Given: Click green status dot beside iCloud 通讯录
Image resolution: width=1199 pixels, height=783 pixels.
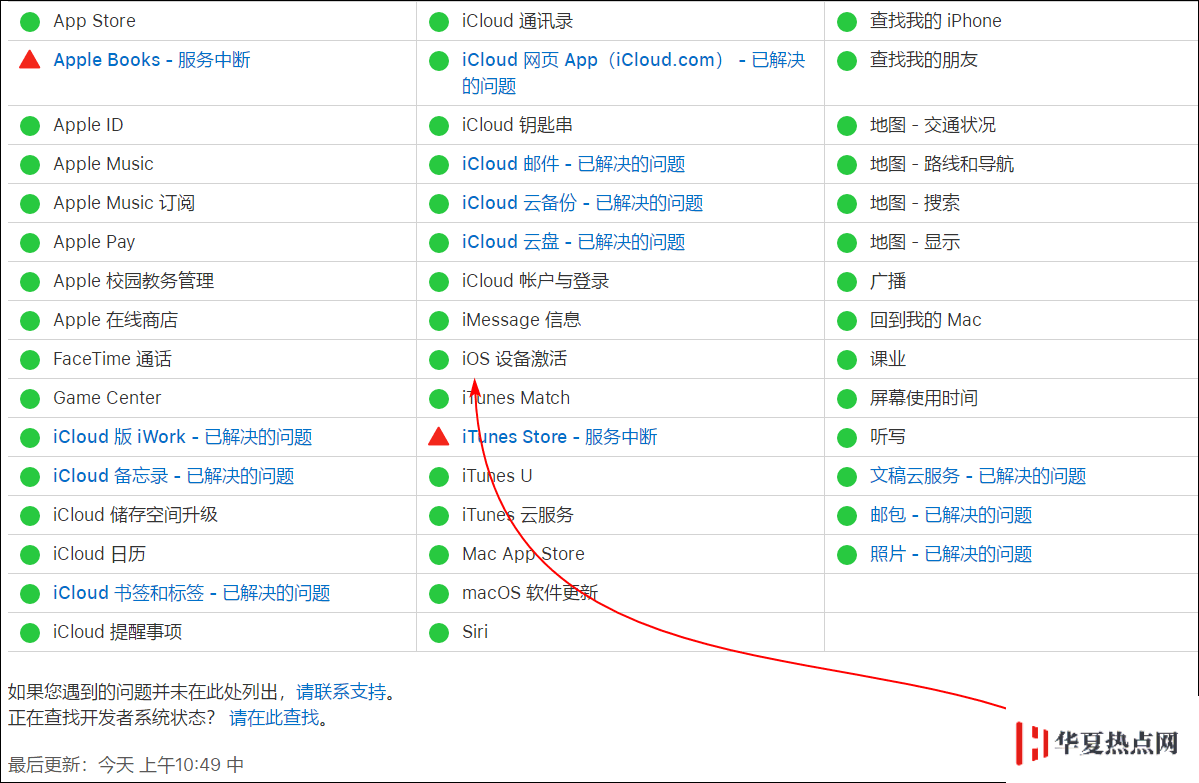Looking at the screenshot, I should coord(439,21).
